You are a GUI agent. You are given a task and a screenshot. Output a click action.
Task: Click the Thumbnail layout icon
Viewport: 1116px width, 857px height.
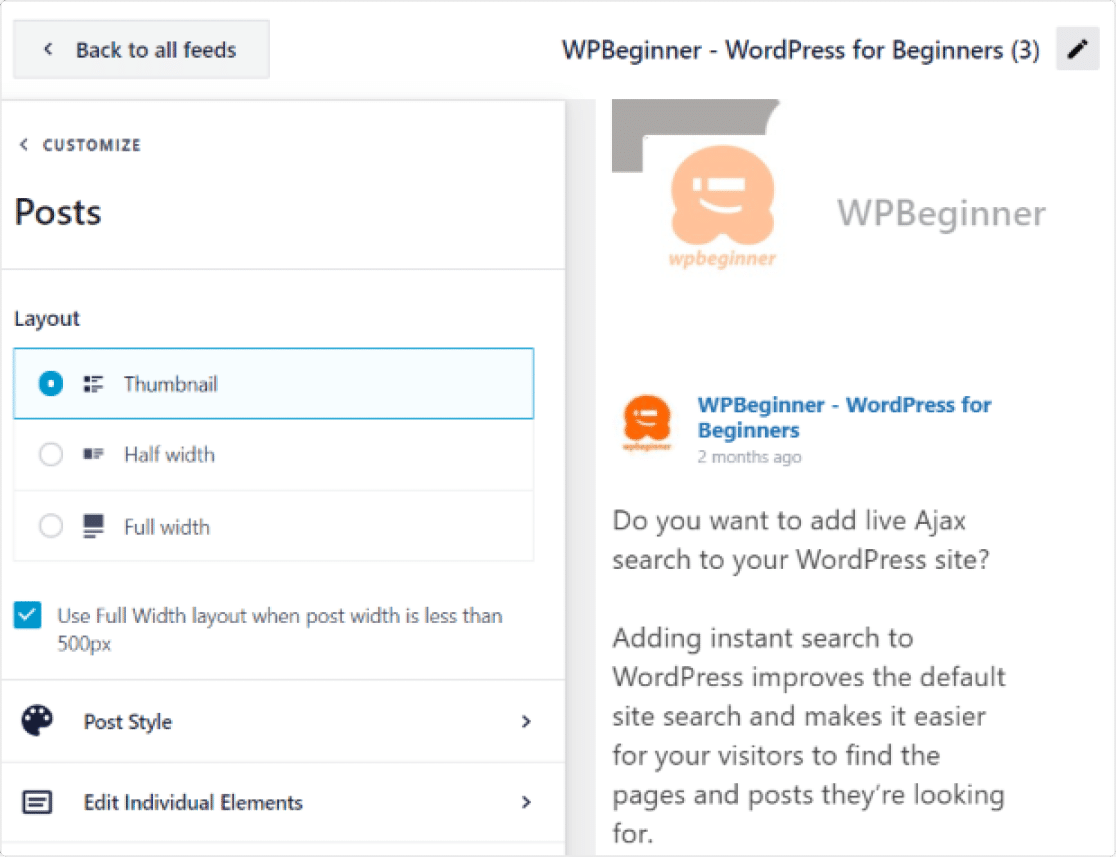coord(93,384)
